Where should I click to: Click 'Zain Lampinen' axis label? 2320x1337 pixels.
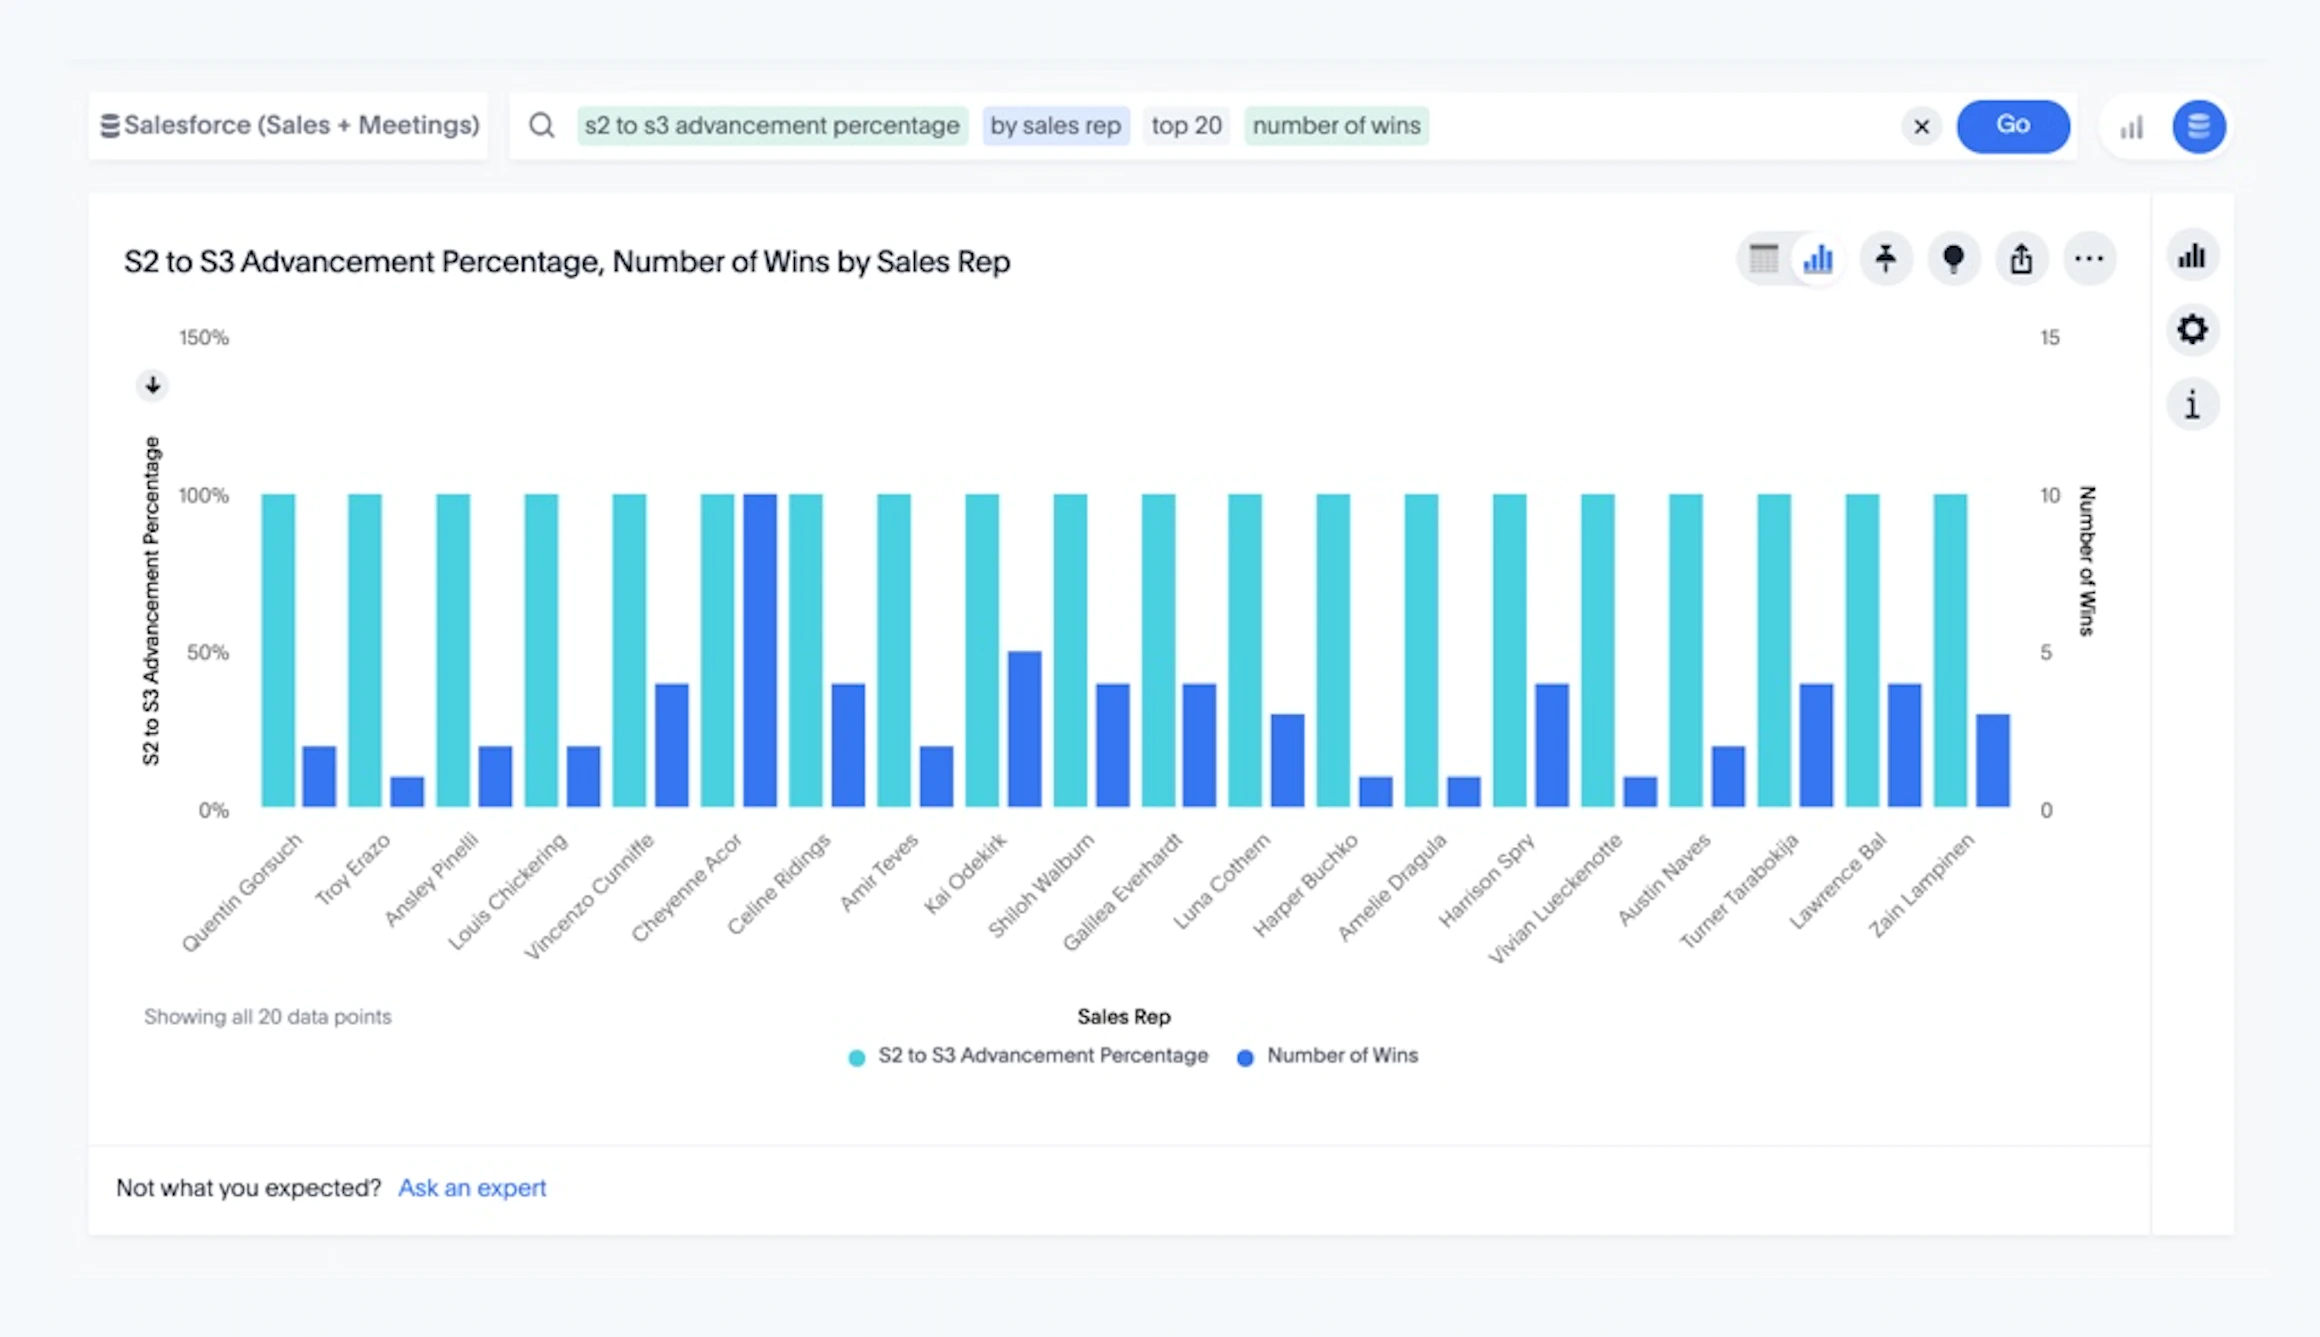[x=1922, y=886]
